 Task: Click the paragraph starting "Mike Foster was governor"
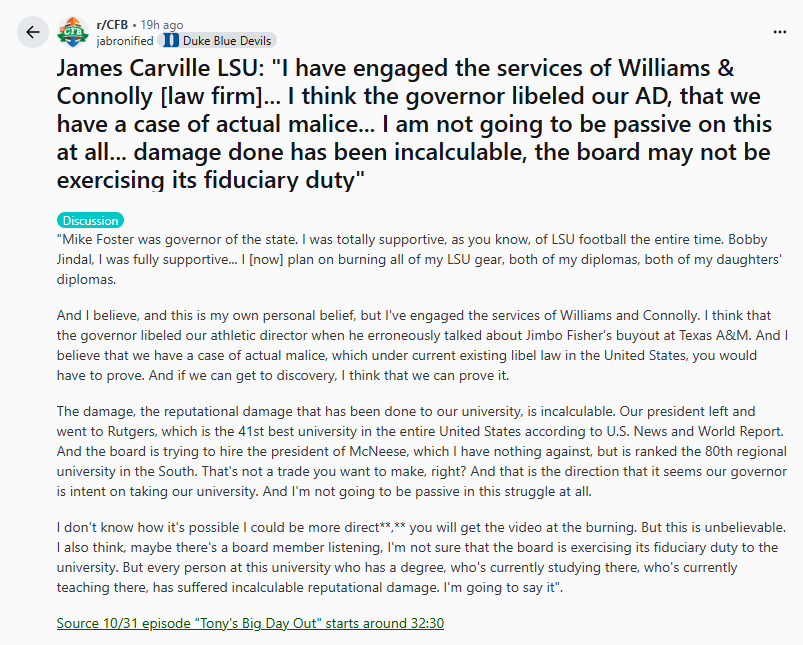click(x=400, y=260)
